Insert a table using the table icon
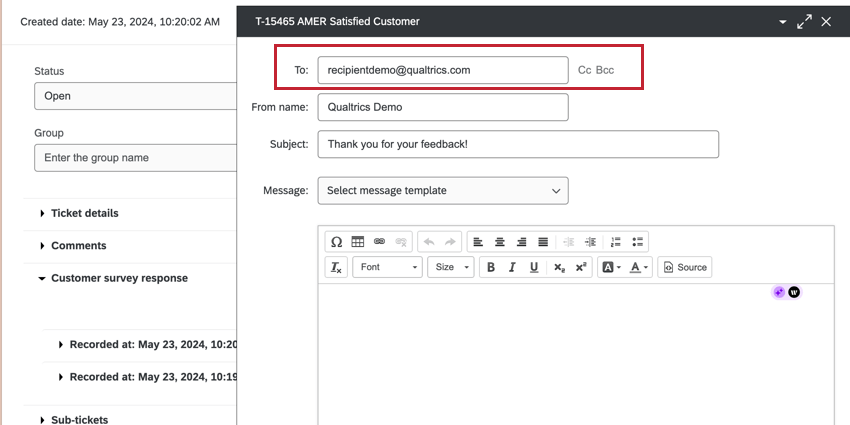Screen dimensions: 850x425 coord(358,242)
